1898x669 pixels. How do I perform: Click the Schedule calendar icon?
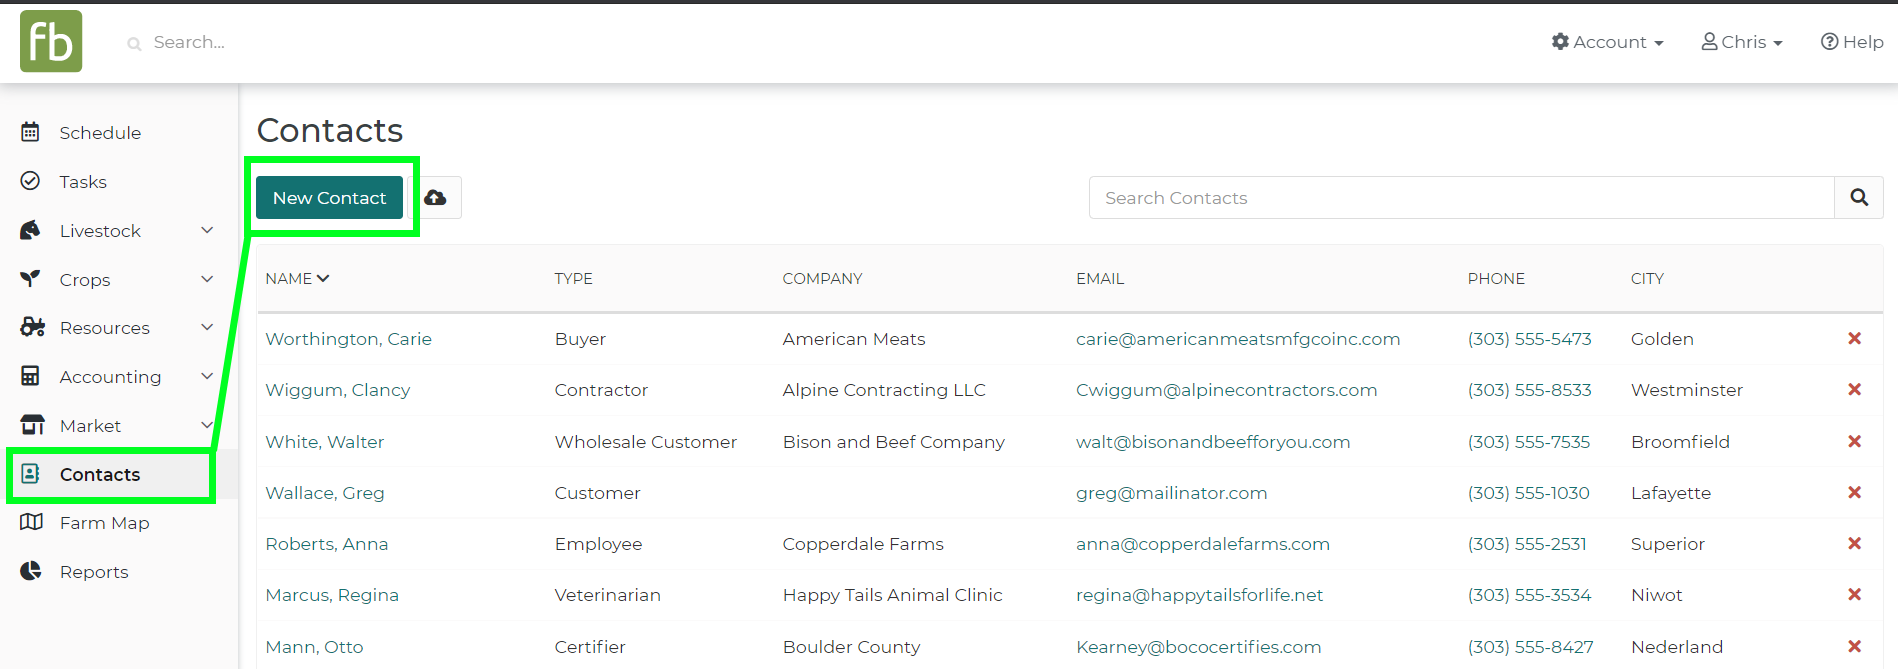(x=31, y=132)
